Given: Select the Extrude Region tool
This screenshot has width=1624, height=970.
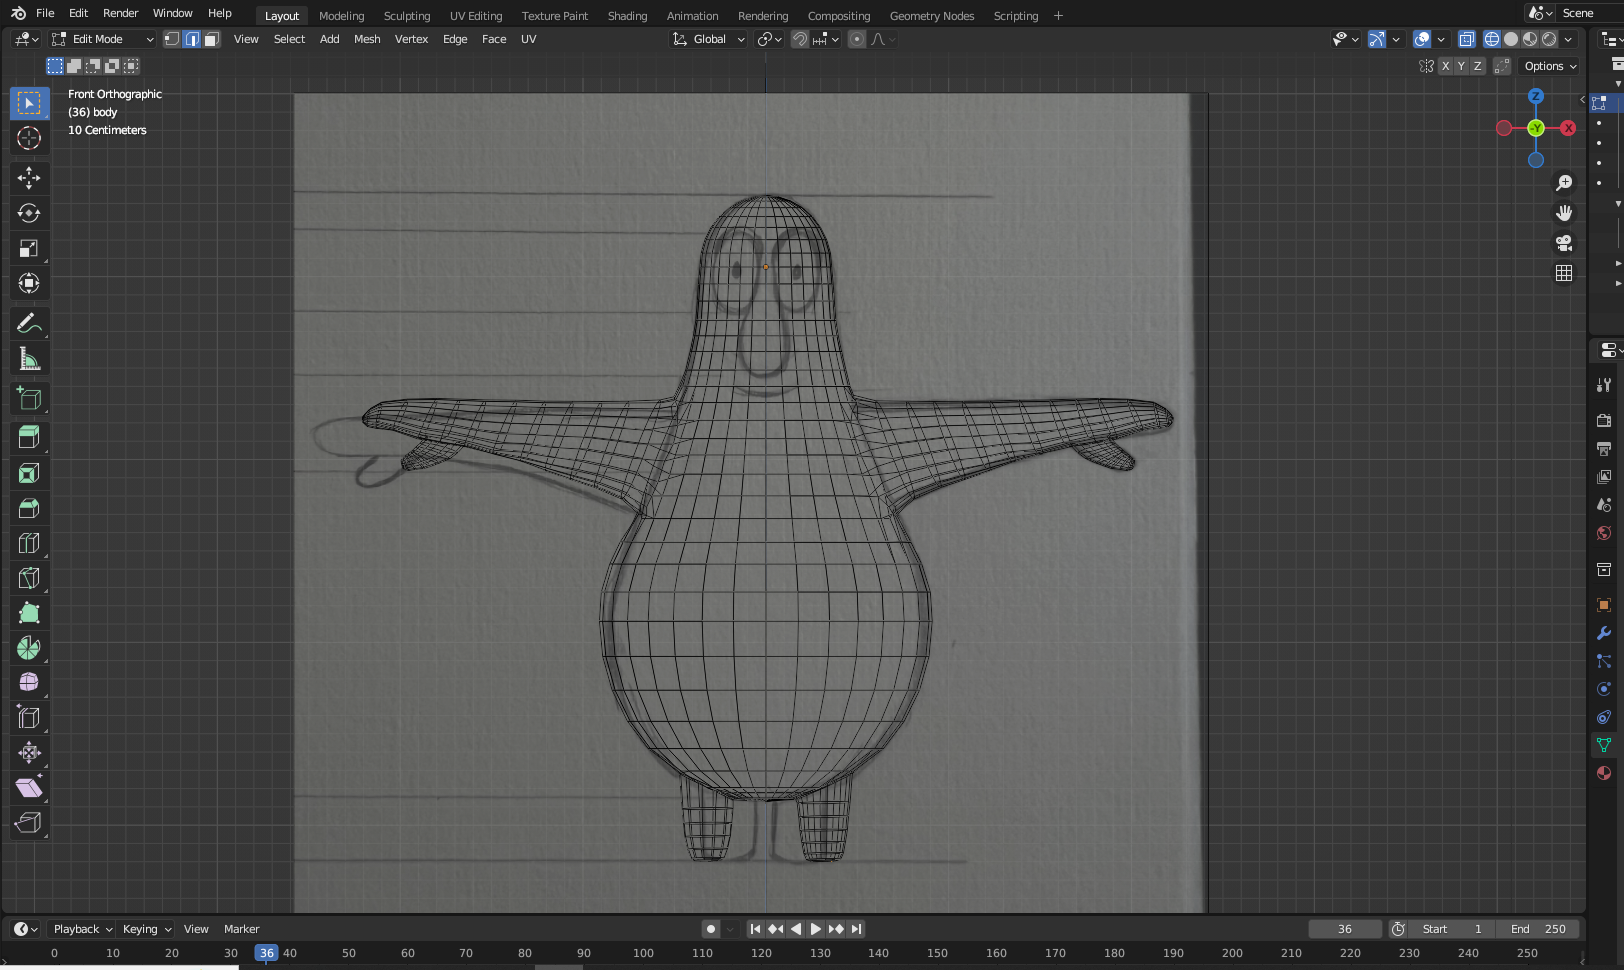Looking at the screenshot, I should (x=29, y=437).
